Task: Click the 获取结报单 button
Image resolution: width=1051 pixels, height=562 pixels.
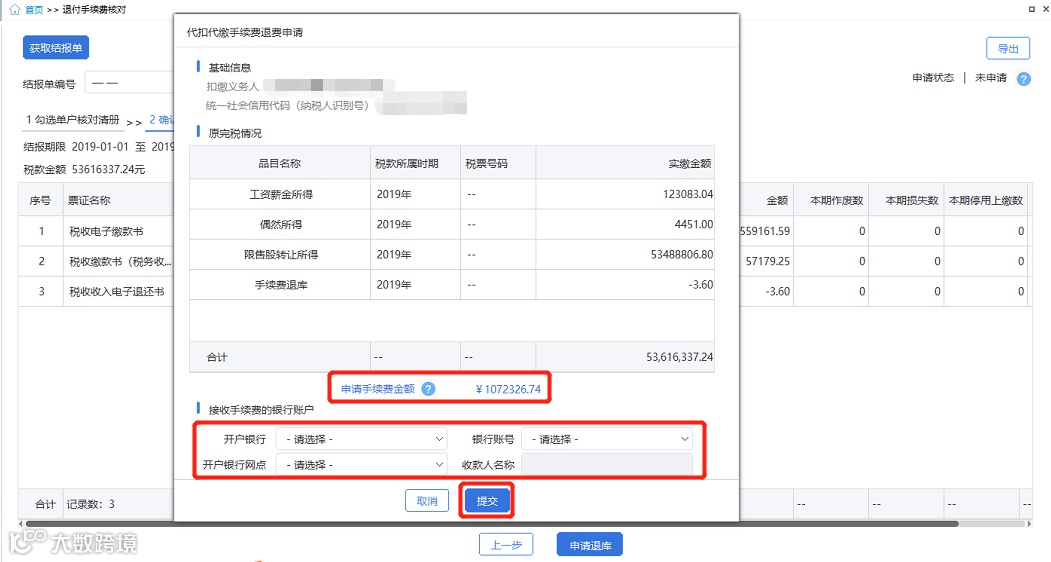Action: click(56, 48)
